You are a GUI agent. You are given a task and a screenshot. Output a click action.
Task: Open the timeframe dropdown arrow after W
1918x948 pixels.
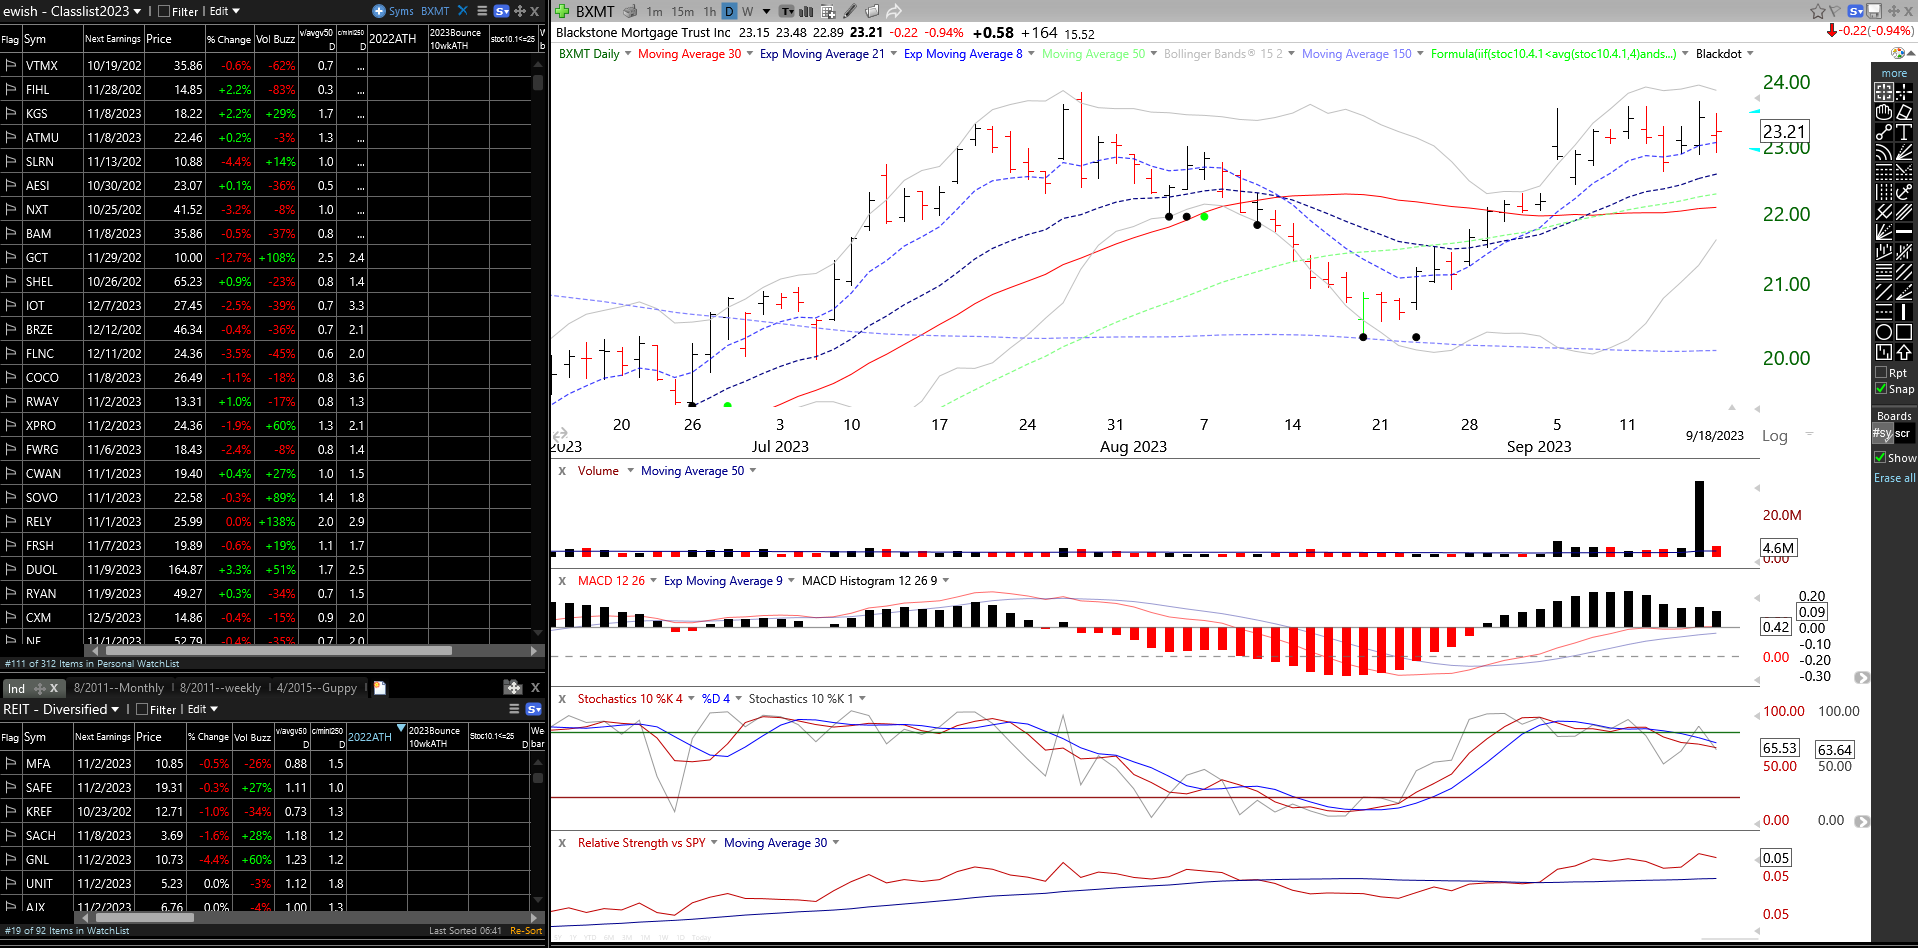767,11
